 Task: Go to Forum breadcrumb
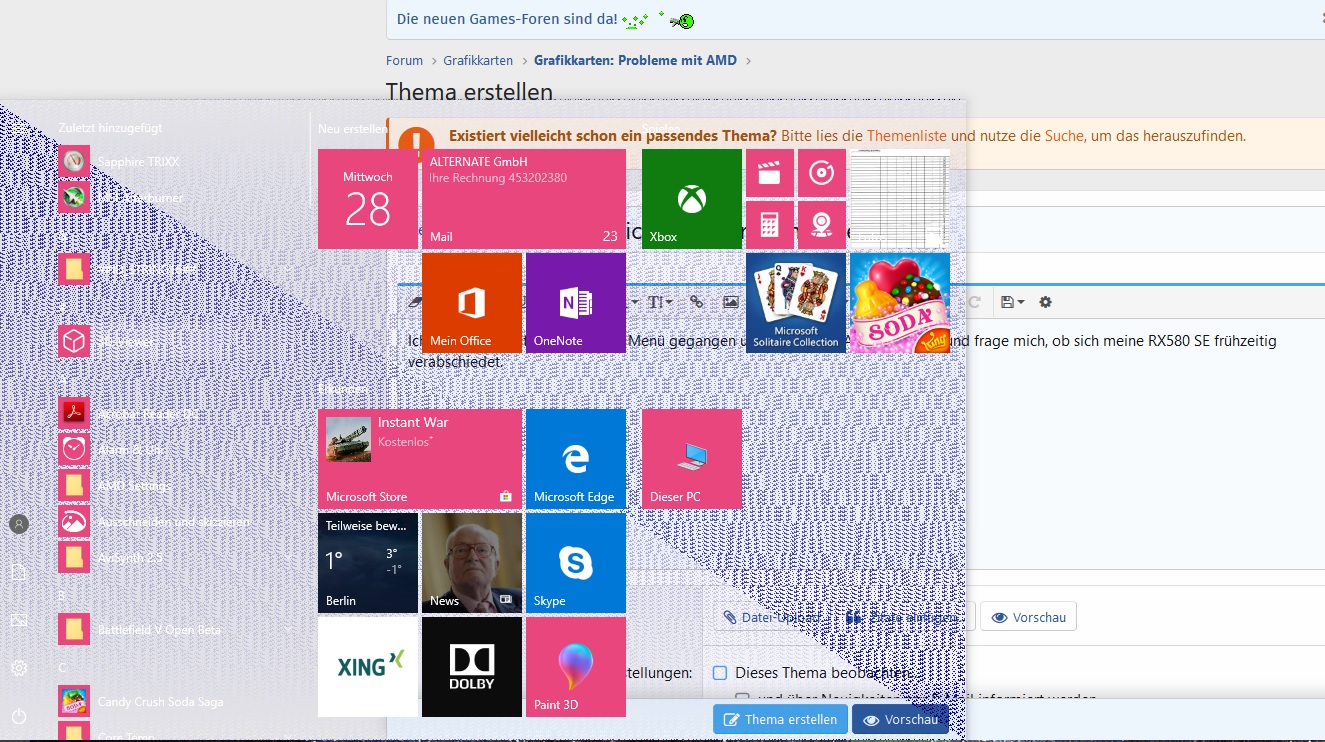pos(405,60)
